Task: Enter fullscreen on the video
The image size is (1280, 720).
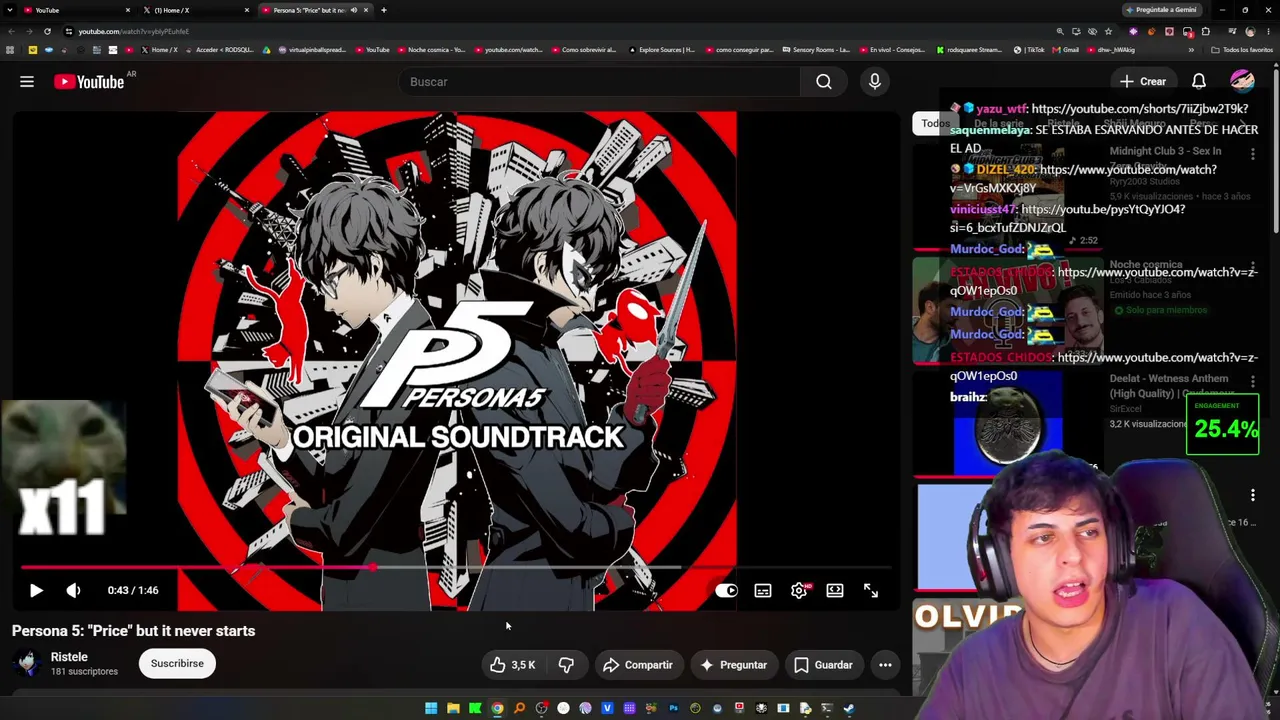Action: (871, 590)
